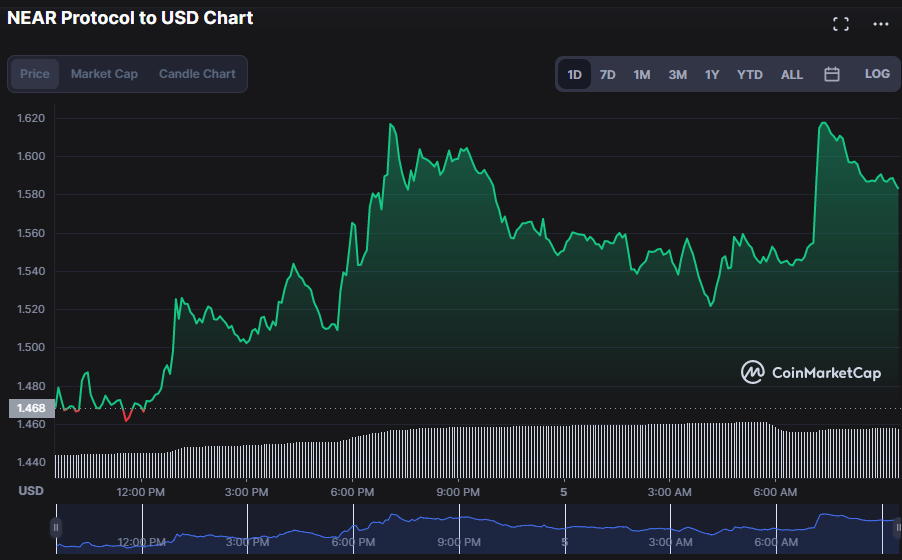Select the 7D time range
902x560 pixels.
608,74
